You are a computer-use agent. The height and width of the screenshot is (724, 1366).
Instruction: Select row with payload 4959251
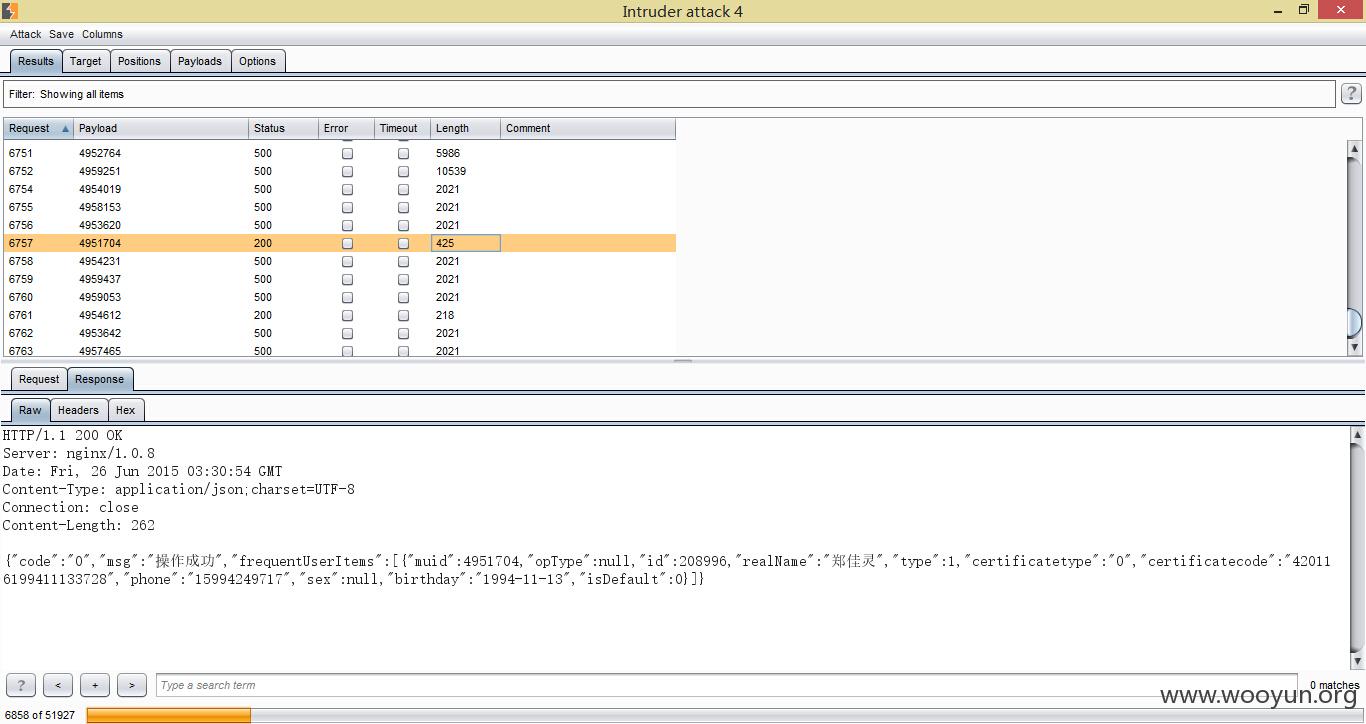coord(339,171)
